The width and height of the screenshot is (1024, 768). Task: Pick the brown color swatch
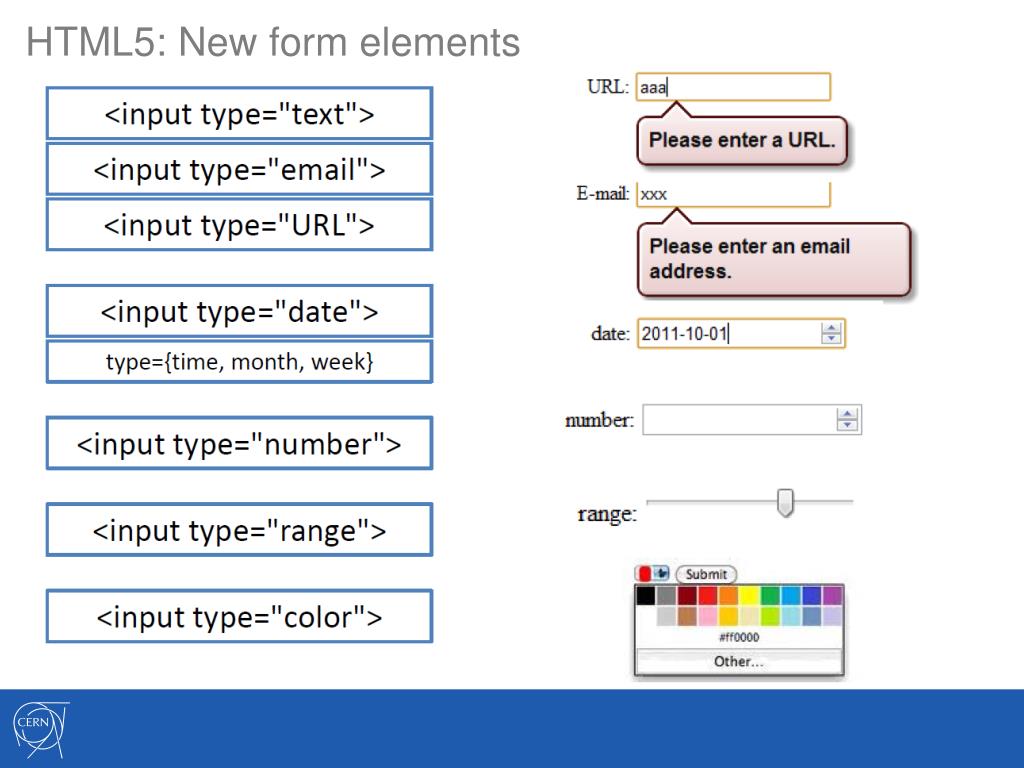[687, 616]
